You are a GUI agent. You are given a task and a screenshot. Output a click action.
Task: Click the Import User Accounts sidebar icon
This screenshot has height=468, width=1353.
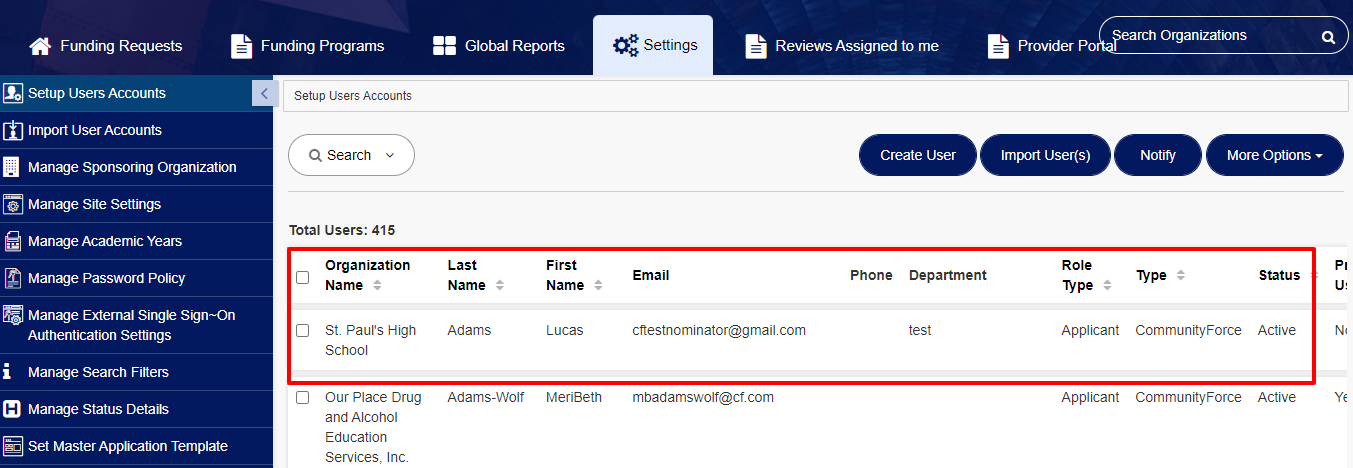pyautogui.click(x=13, y=130)
